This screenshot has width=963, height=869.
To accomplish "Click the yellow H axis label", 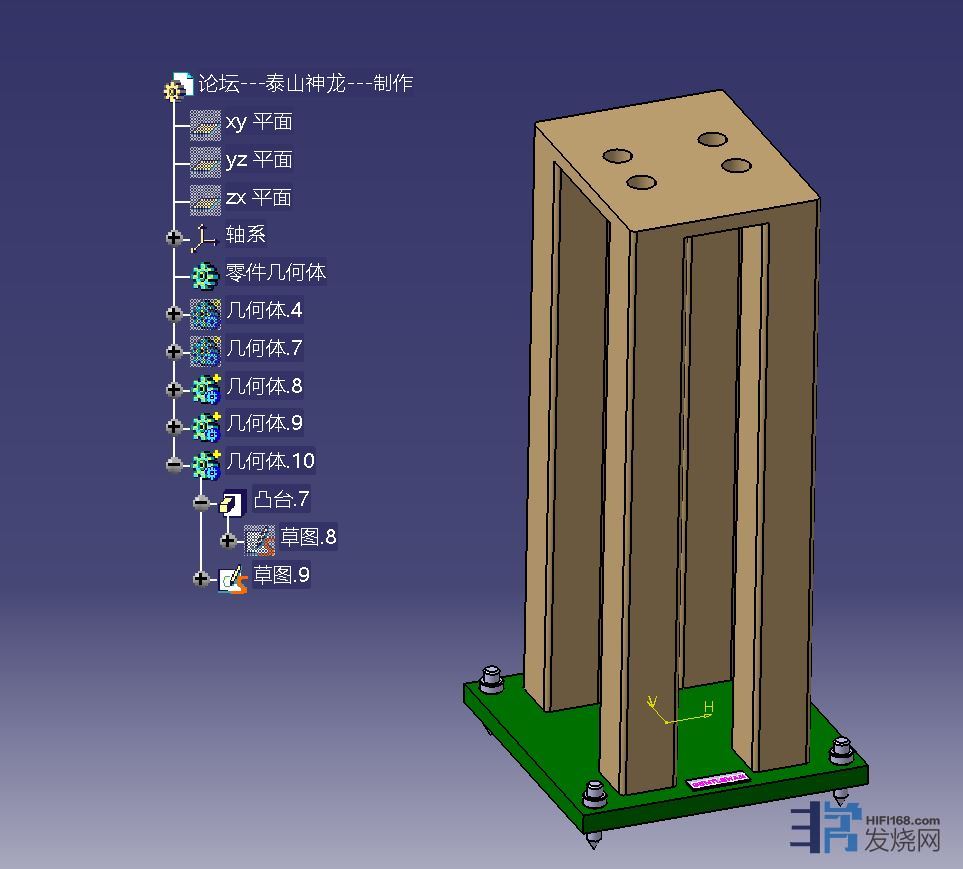I will (x=708, y=708).
